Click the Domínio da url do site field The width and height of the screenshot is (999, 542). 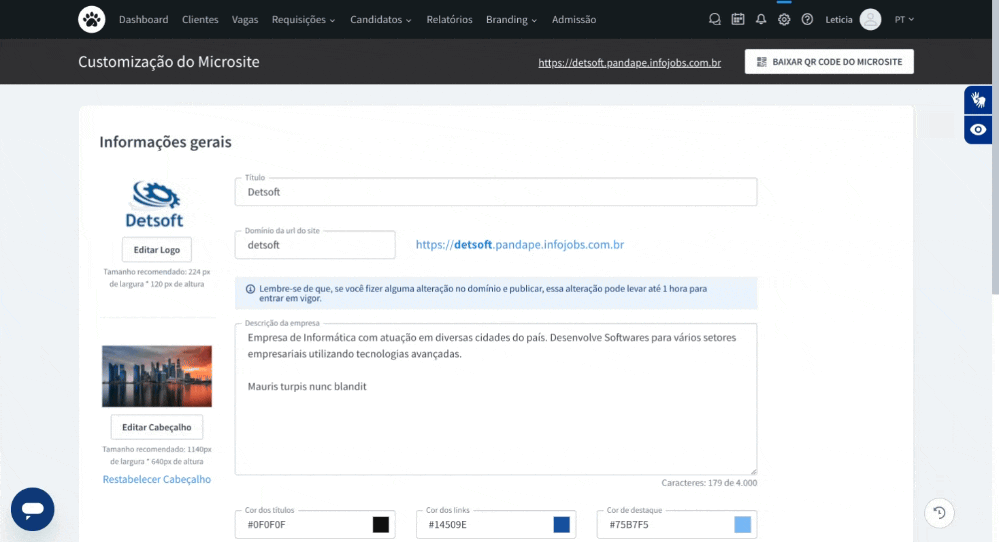315,245
